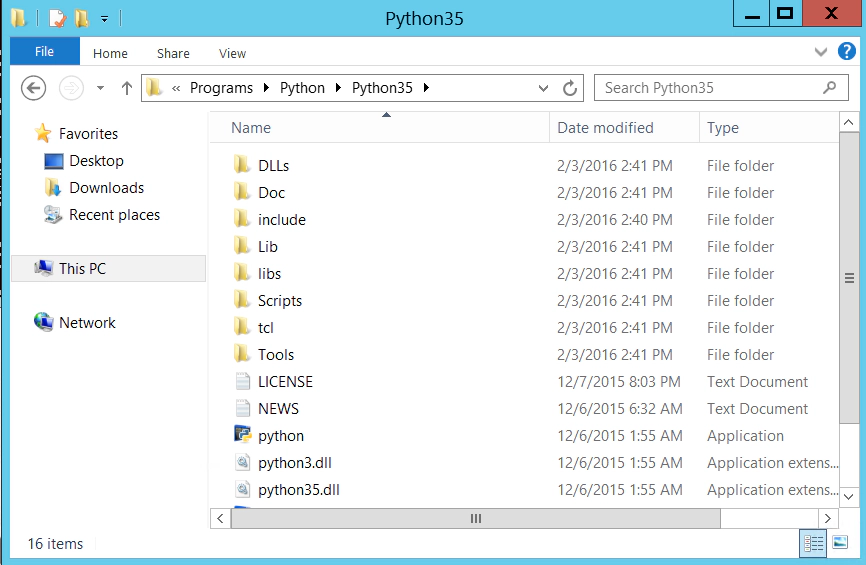Expand the arrow after Programs breadcrumb
The width and height of the screenshot is (866, 565).
click(x=266, y=88)
